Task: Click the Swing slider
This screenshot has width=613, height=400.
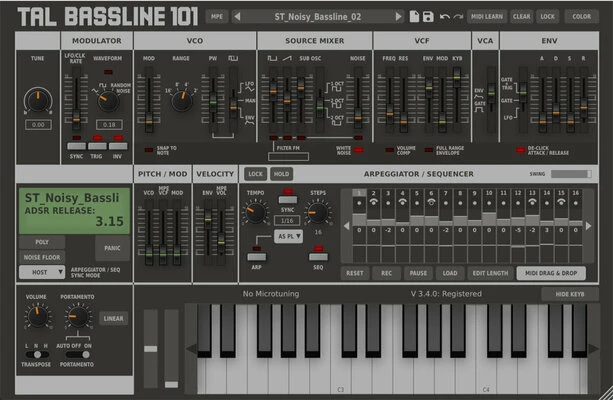Action: pyautogui.click(x=571, y=174)
